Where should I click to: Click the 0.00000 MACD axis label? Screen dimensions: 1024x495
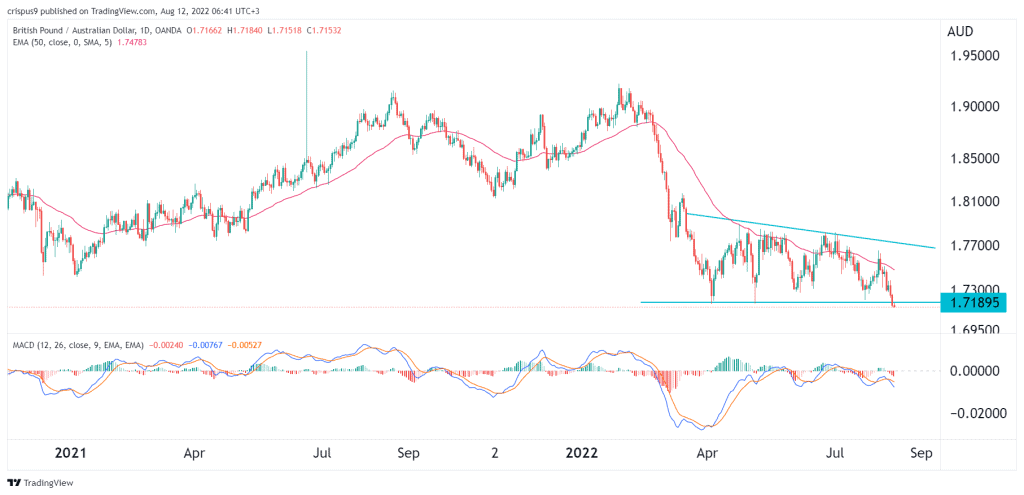point(976,370)
